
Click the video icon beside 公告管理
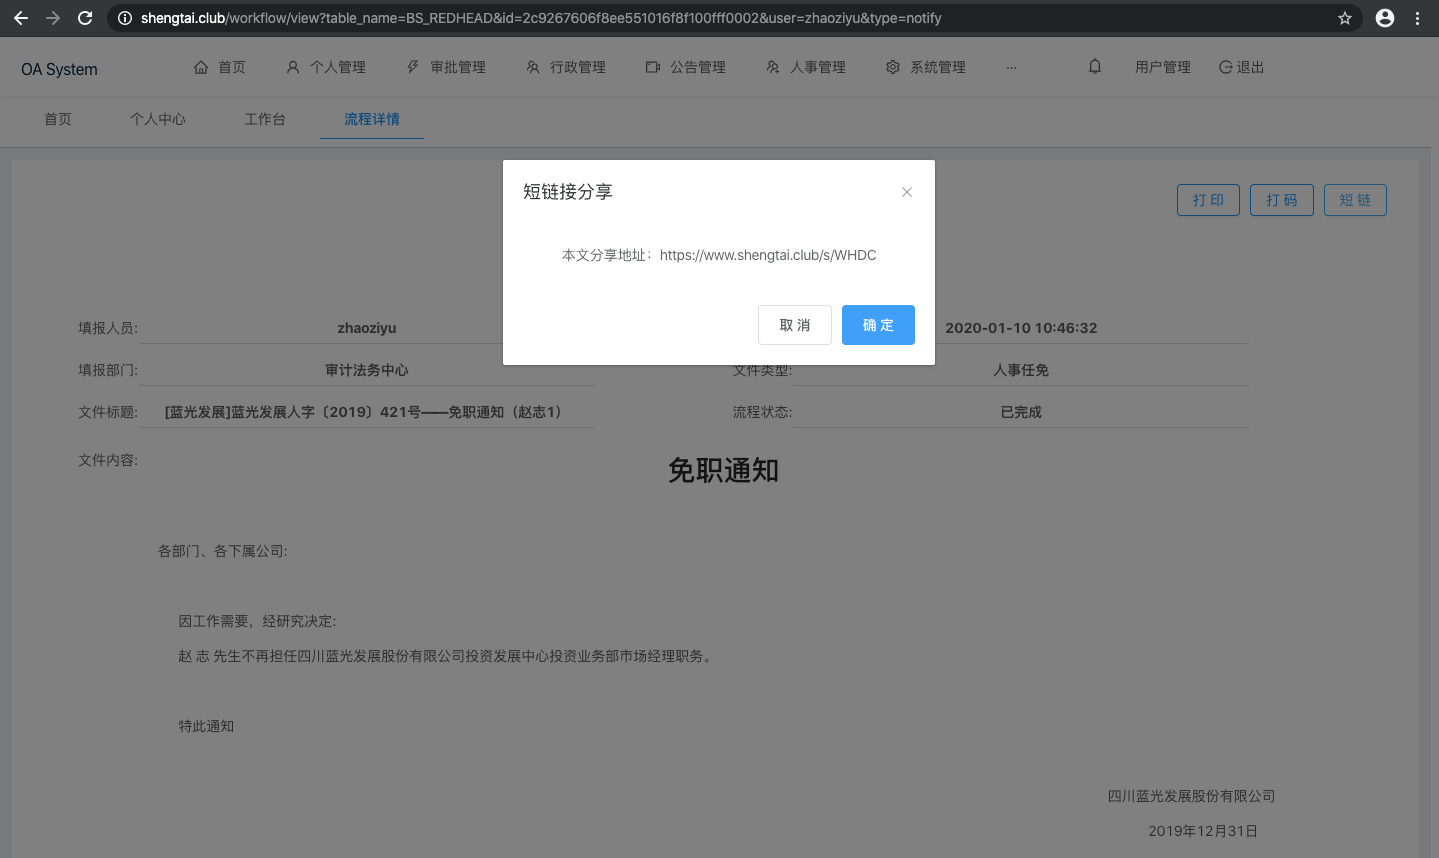click(x=653, y=67)
